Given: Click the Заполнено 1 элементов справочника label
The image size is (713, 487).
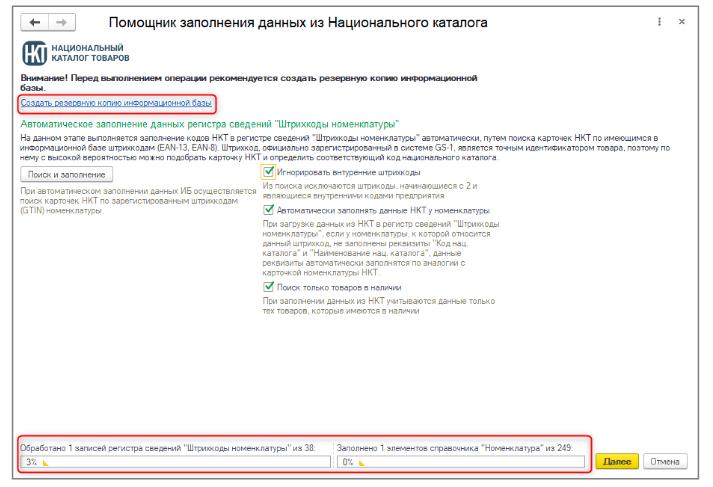Looking at the screenshot, I should [454, 447].
